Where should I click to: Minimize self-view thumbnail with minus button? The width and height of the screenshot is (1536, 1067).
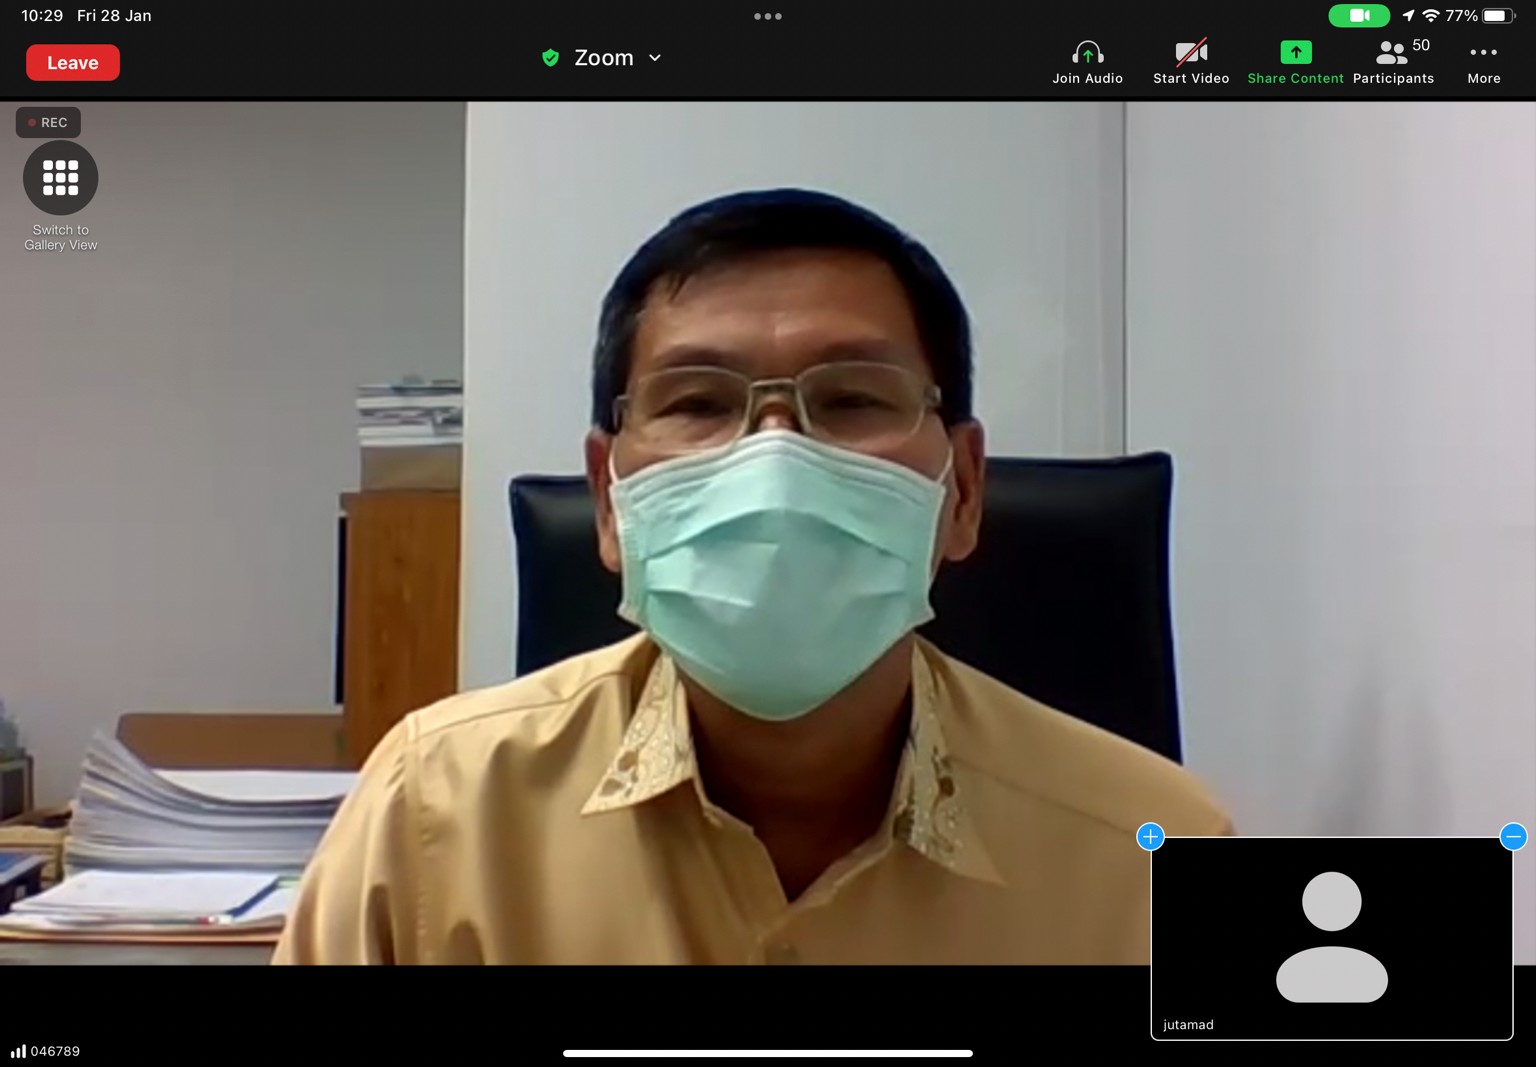pos(1513,836)
